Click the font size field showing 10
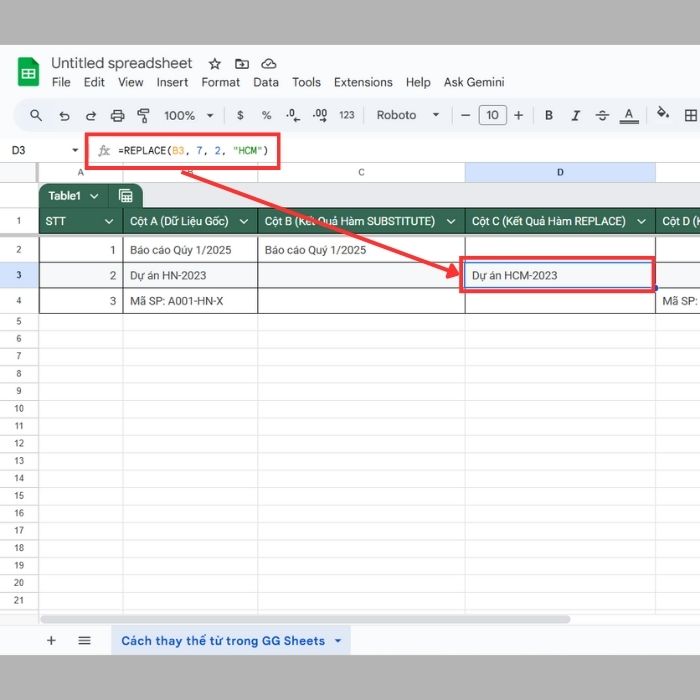Viewport: 700px width, 700px height. (x=492, y=115)
